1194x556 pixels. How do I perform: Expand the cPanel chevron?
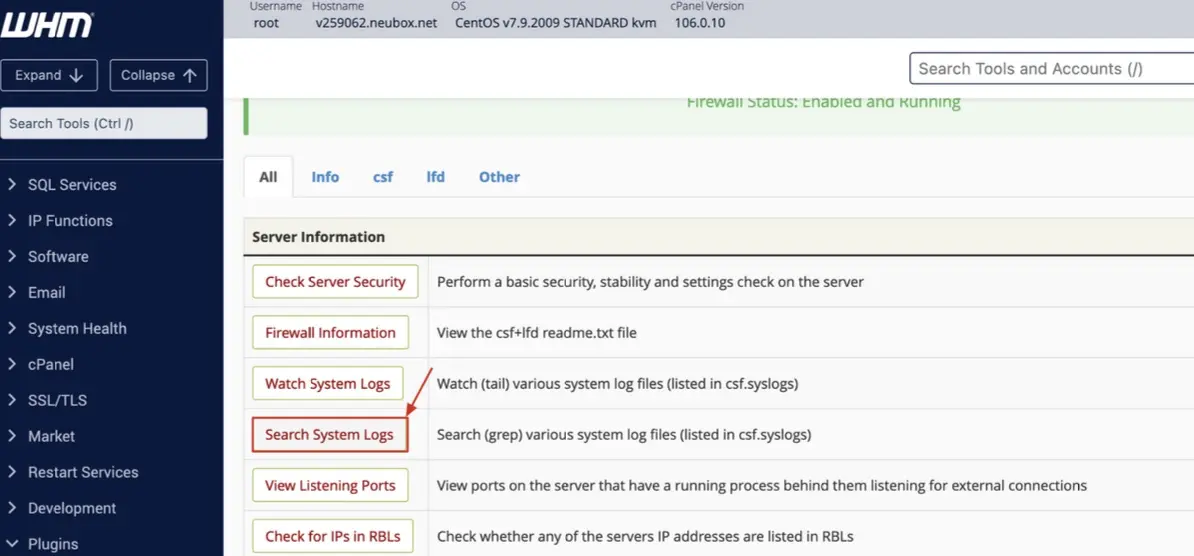tap(11, 364)
